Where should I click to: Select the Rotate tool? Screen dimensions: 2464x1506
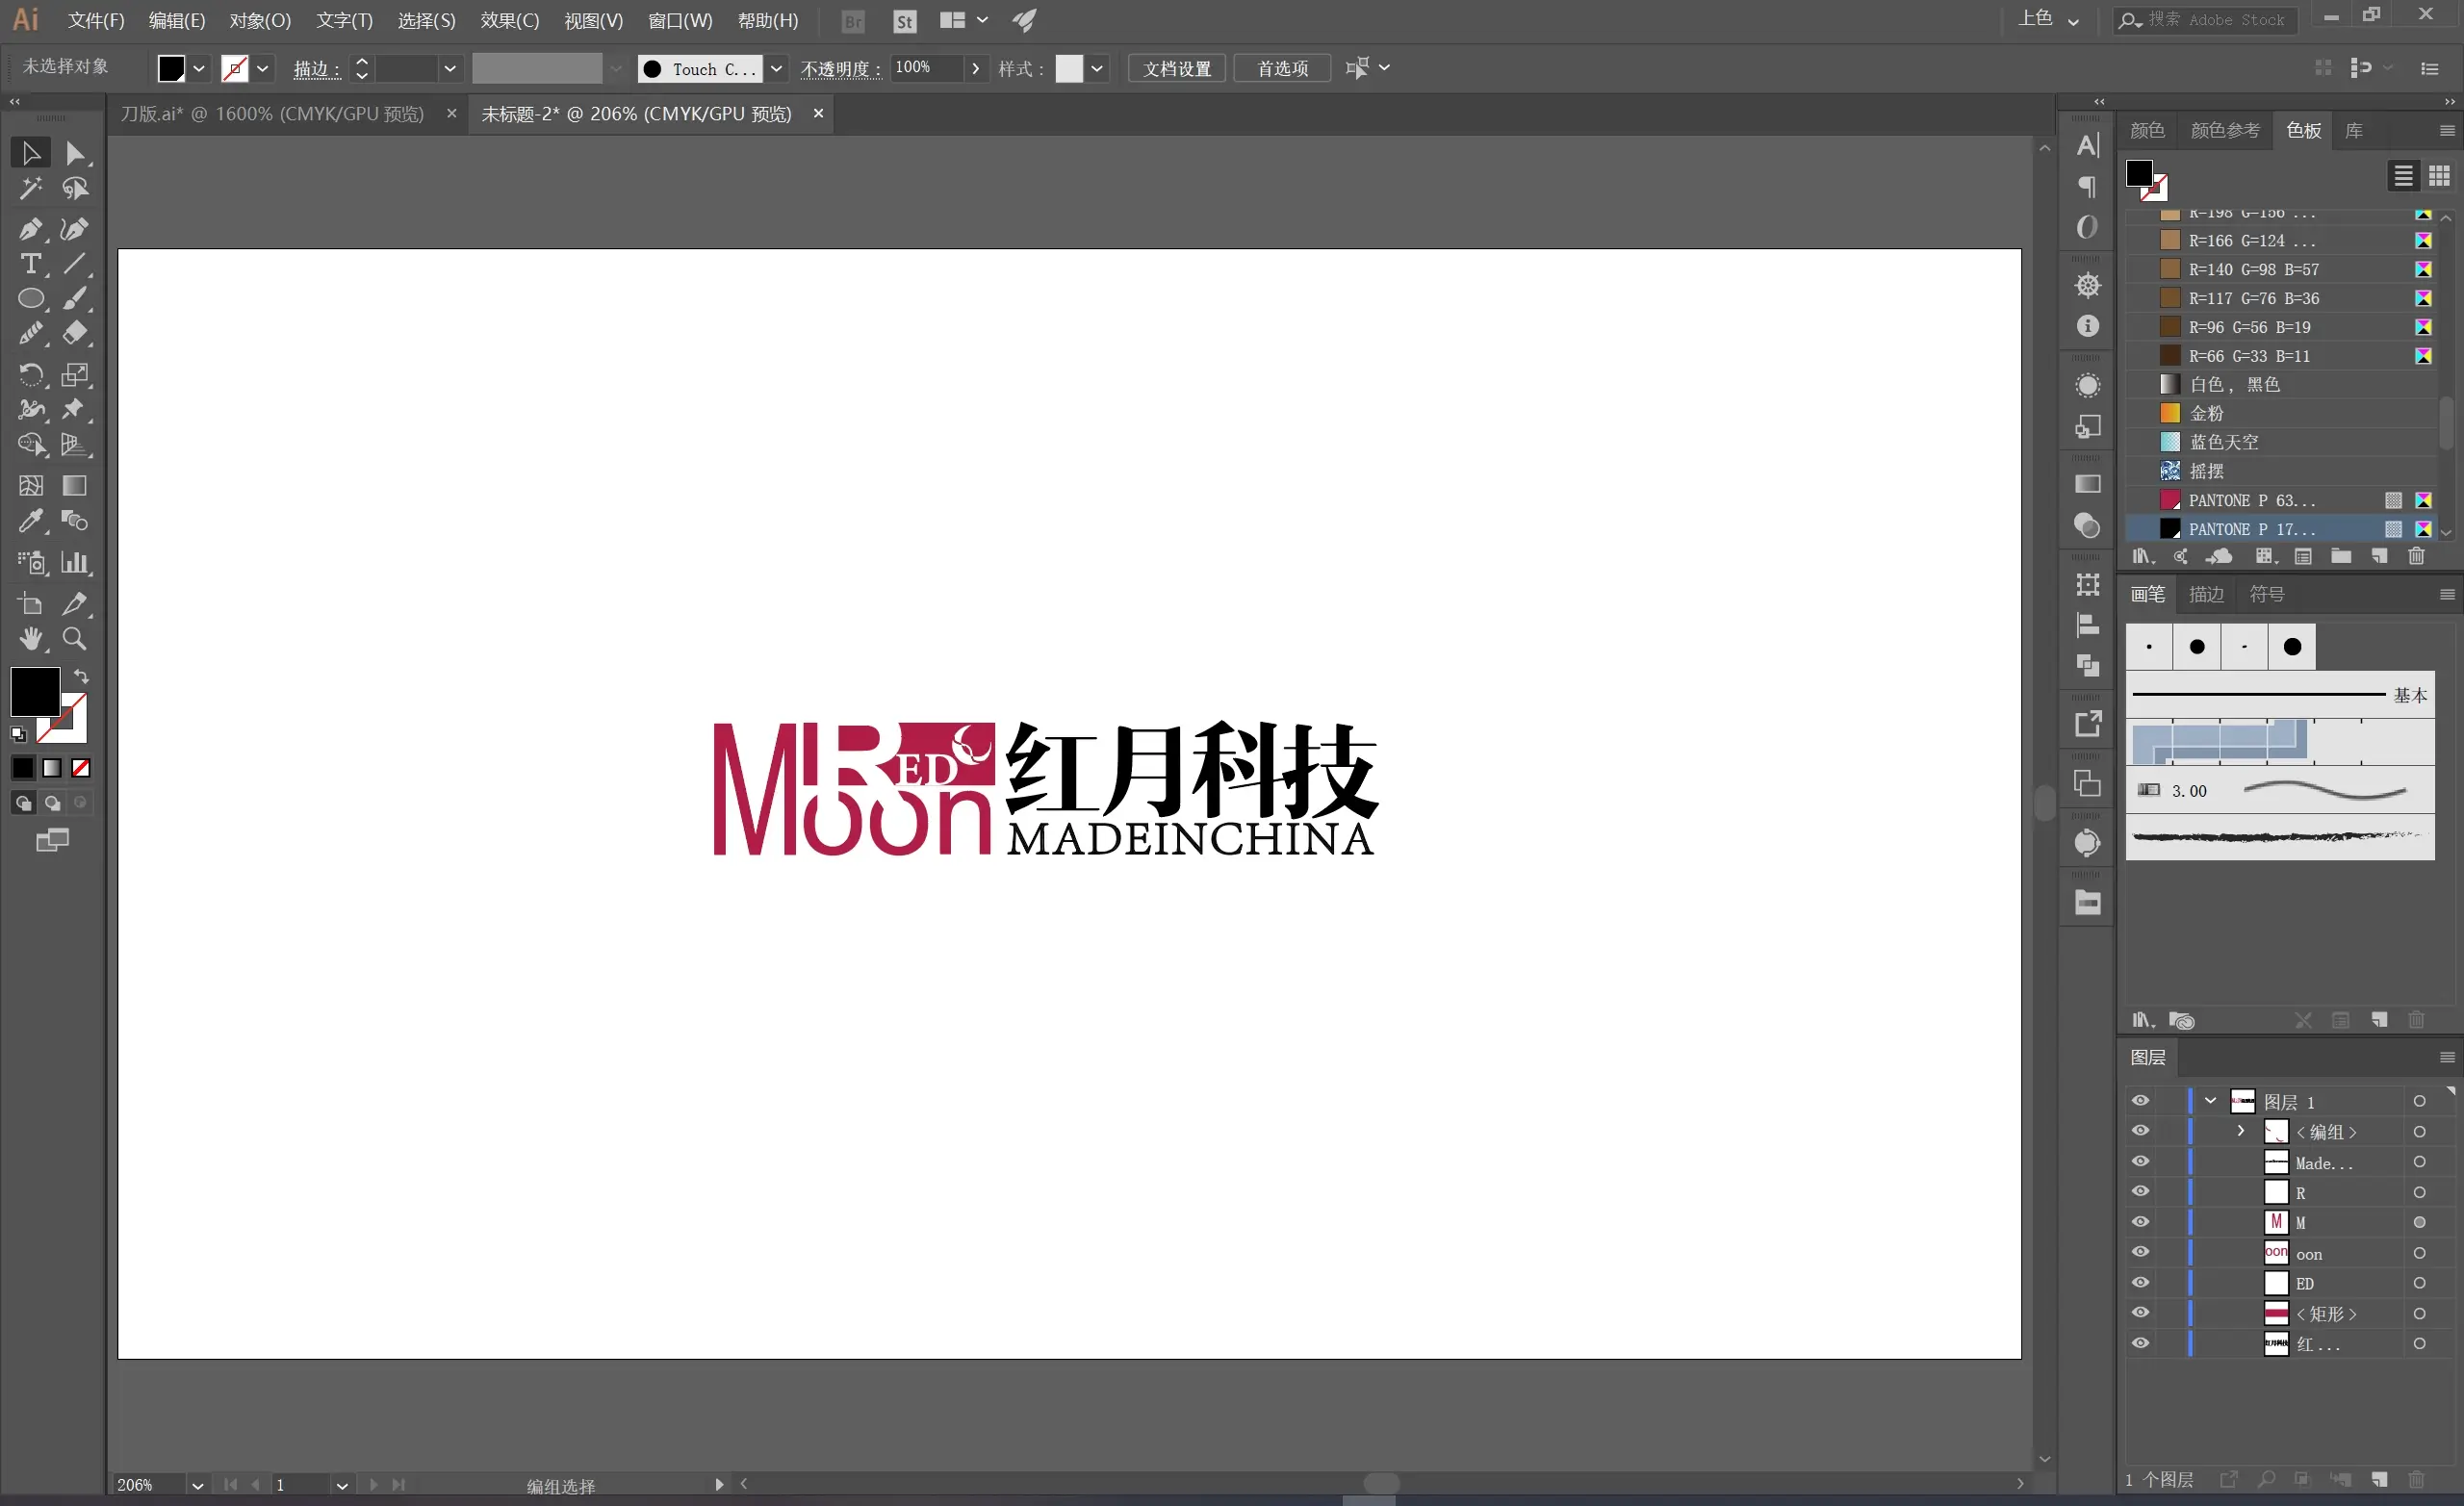click(x=30, y=375)
